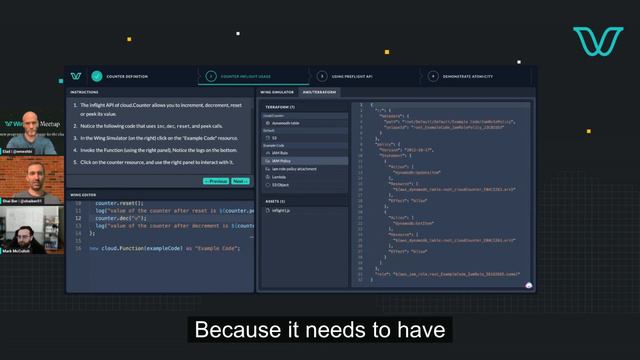
Task: Switch to the AWS/Terraform tab
Action: coord(319,92)
